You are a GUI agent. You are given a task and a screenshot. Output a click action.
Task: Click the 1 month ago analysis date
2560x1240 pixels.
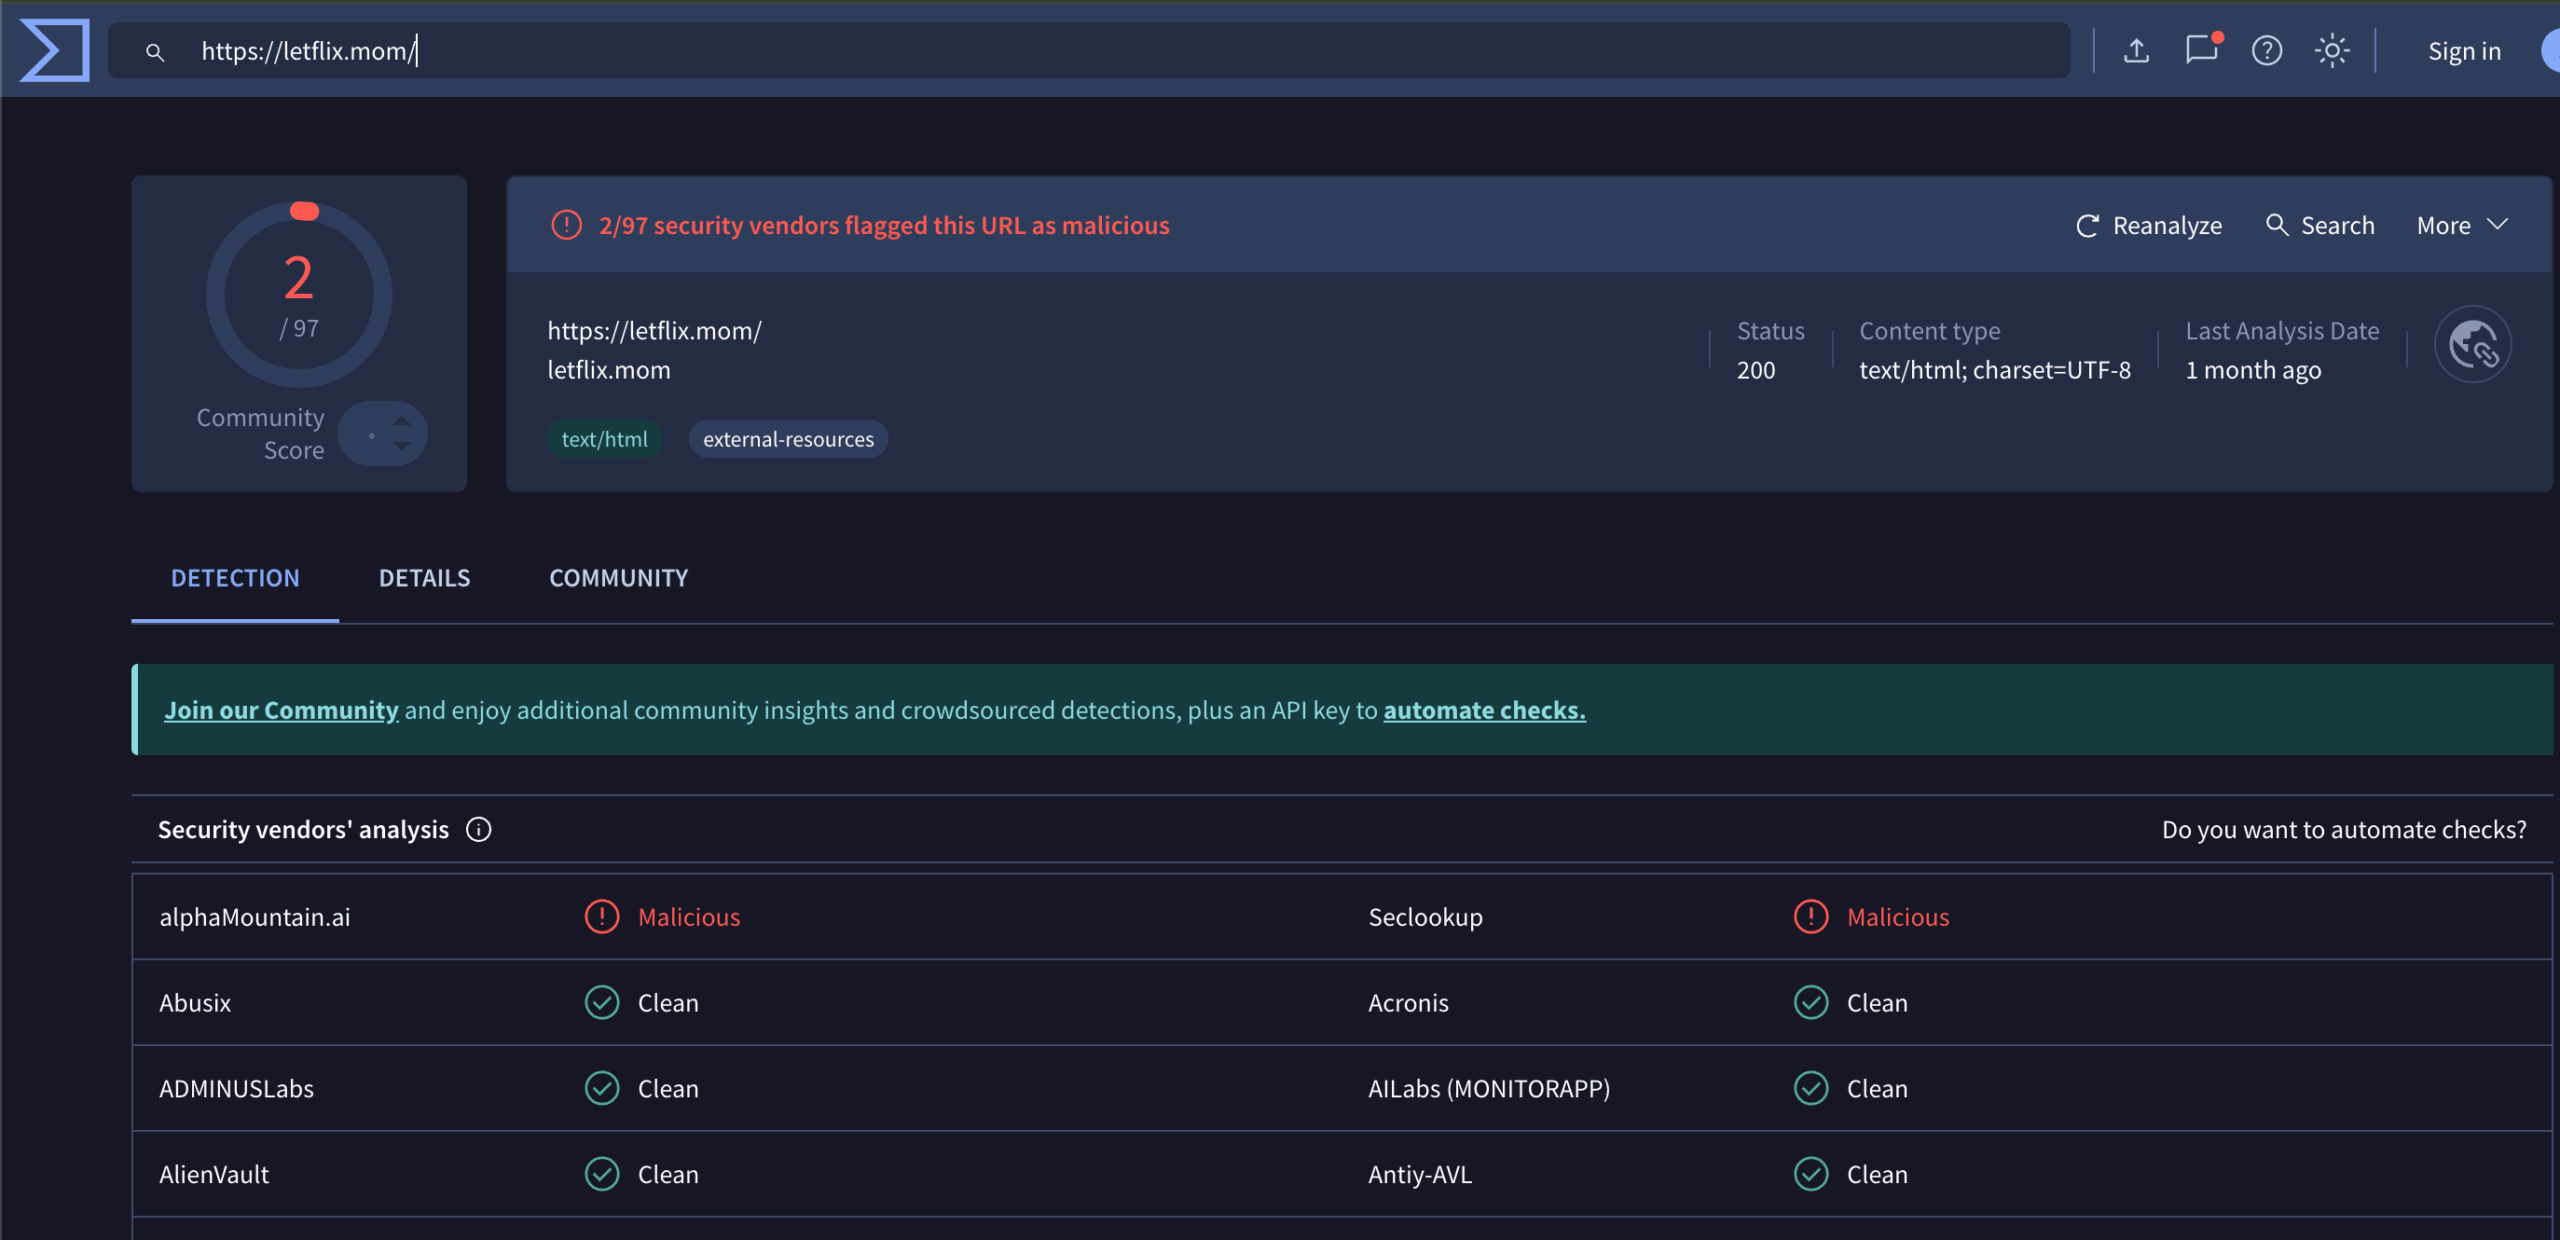point(2253,370)
